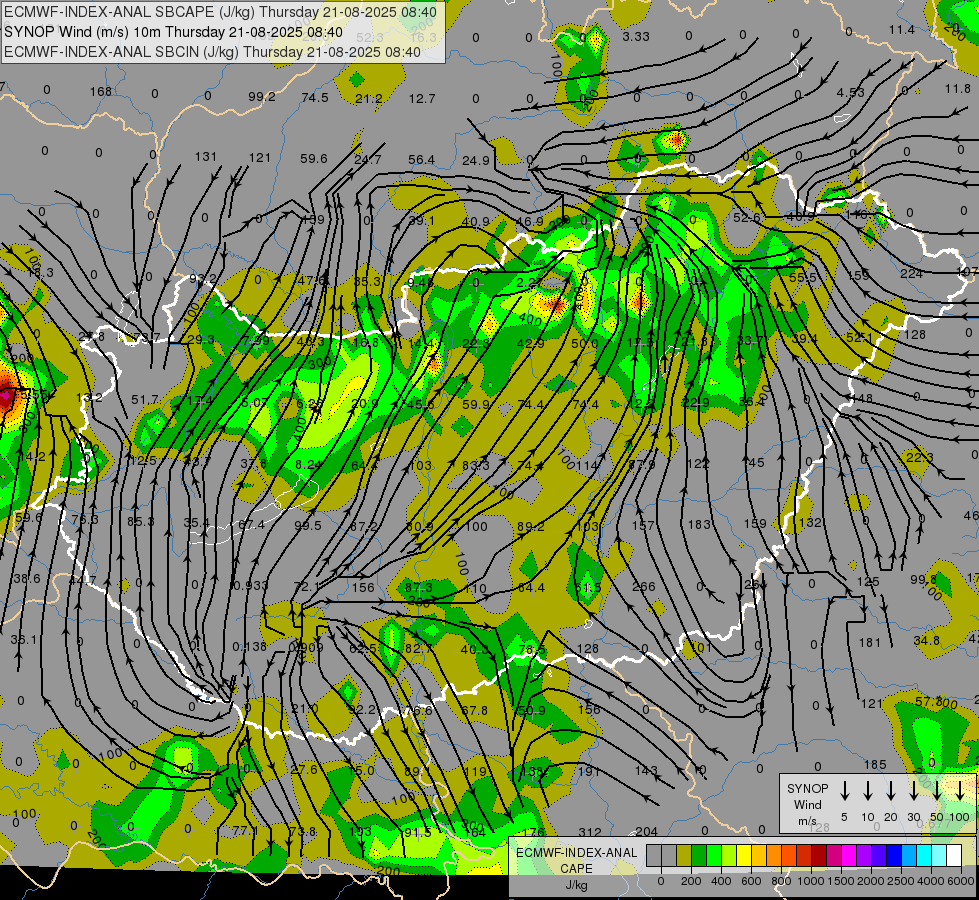
Task: Click the 1000 tick label in CAPE legend
Action: click(810, 881)
